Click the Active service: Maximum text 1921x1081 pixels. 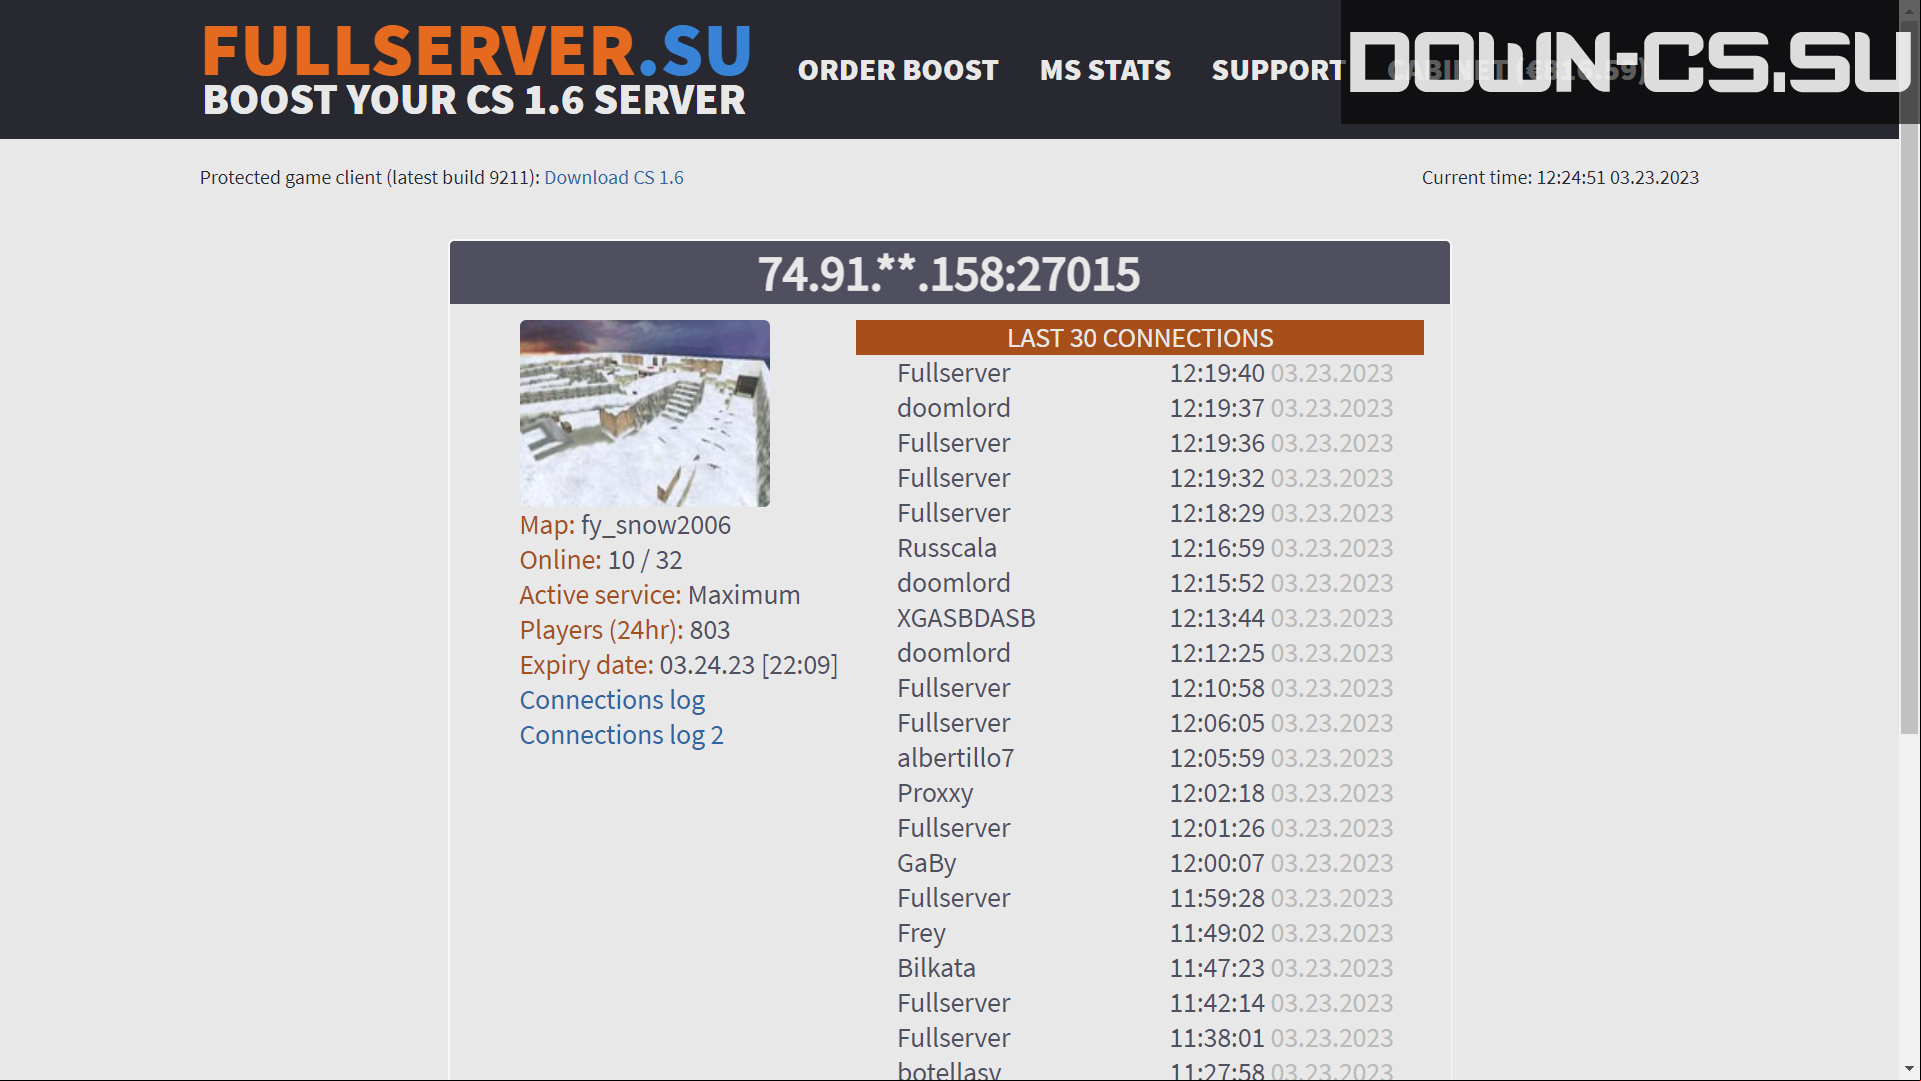(660, 595)
